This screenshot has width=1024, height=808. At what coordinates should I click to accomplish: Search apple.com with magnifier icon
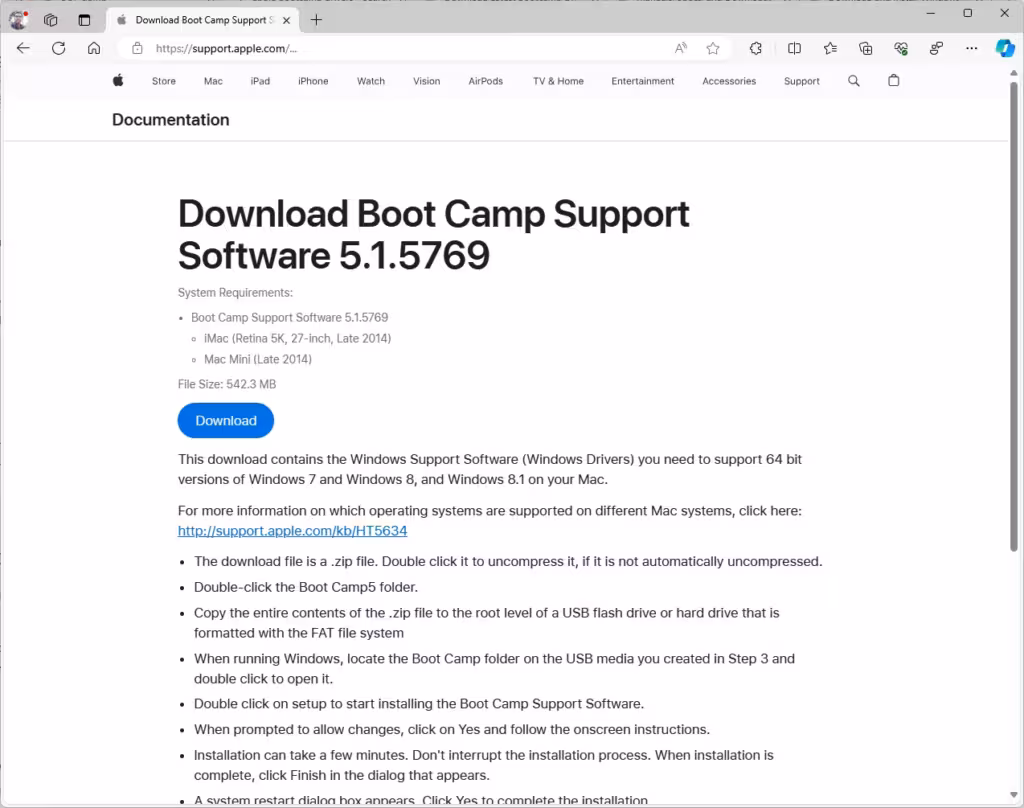[854, 80]
